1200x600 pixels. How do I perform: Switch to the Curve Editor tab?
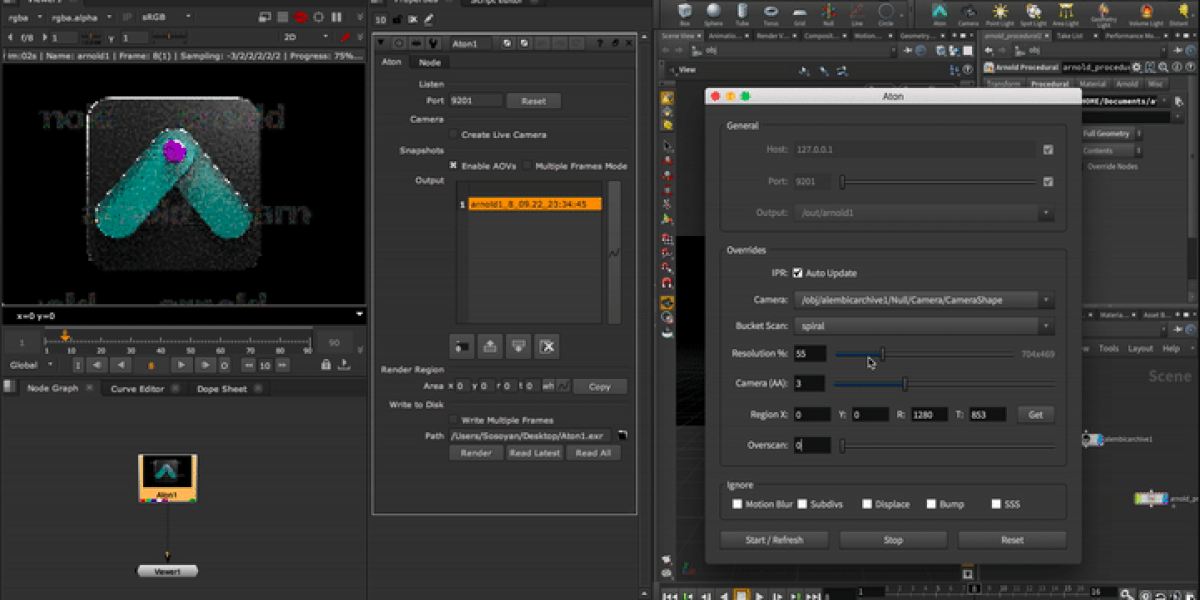pyautogui.click(x=137, y=389)
